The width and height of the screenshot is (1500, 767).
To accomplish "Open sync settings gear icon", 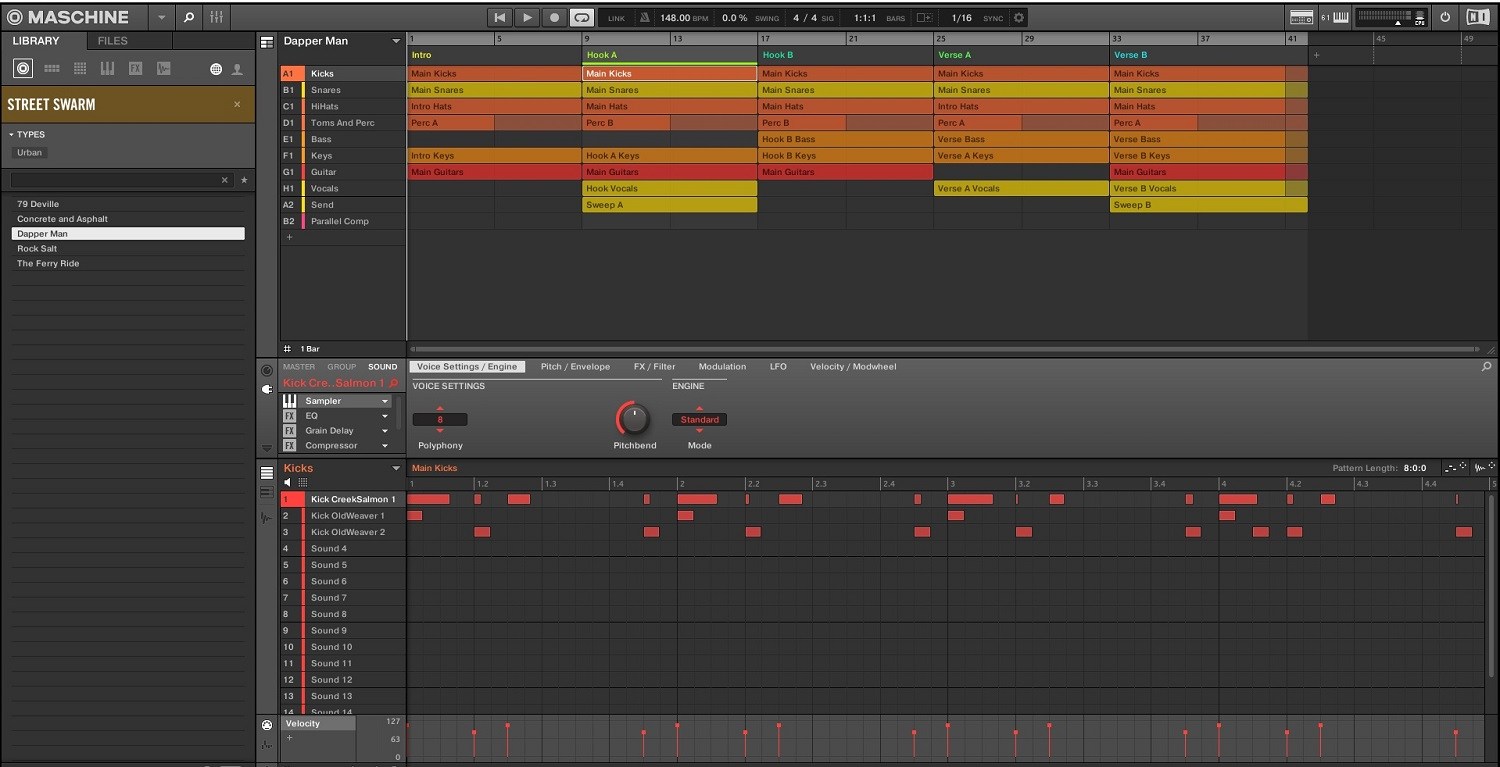I will [x=1019, y=17].
